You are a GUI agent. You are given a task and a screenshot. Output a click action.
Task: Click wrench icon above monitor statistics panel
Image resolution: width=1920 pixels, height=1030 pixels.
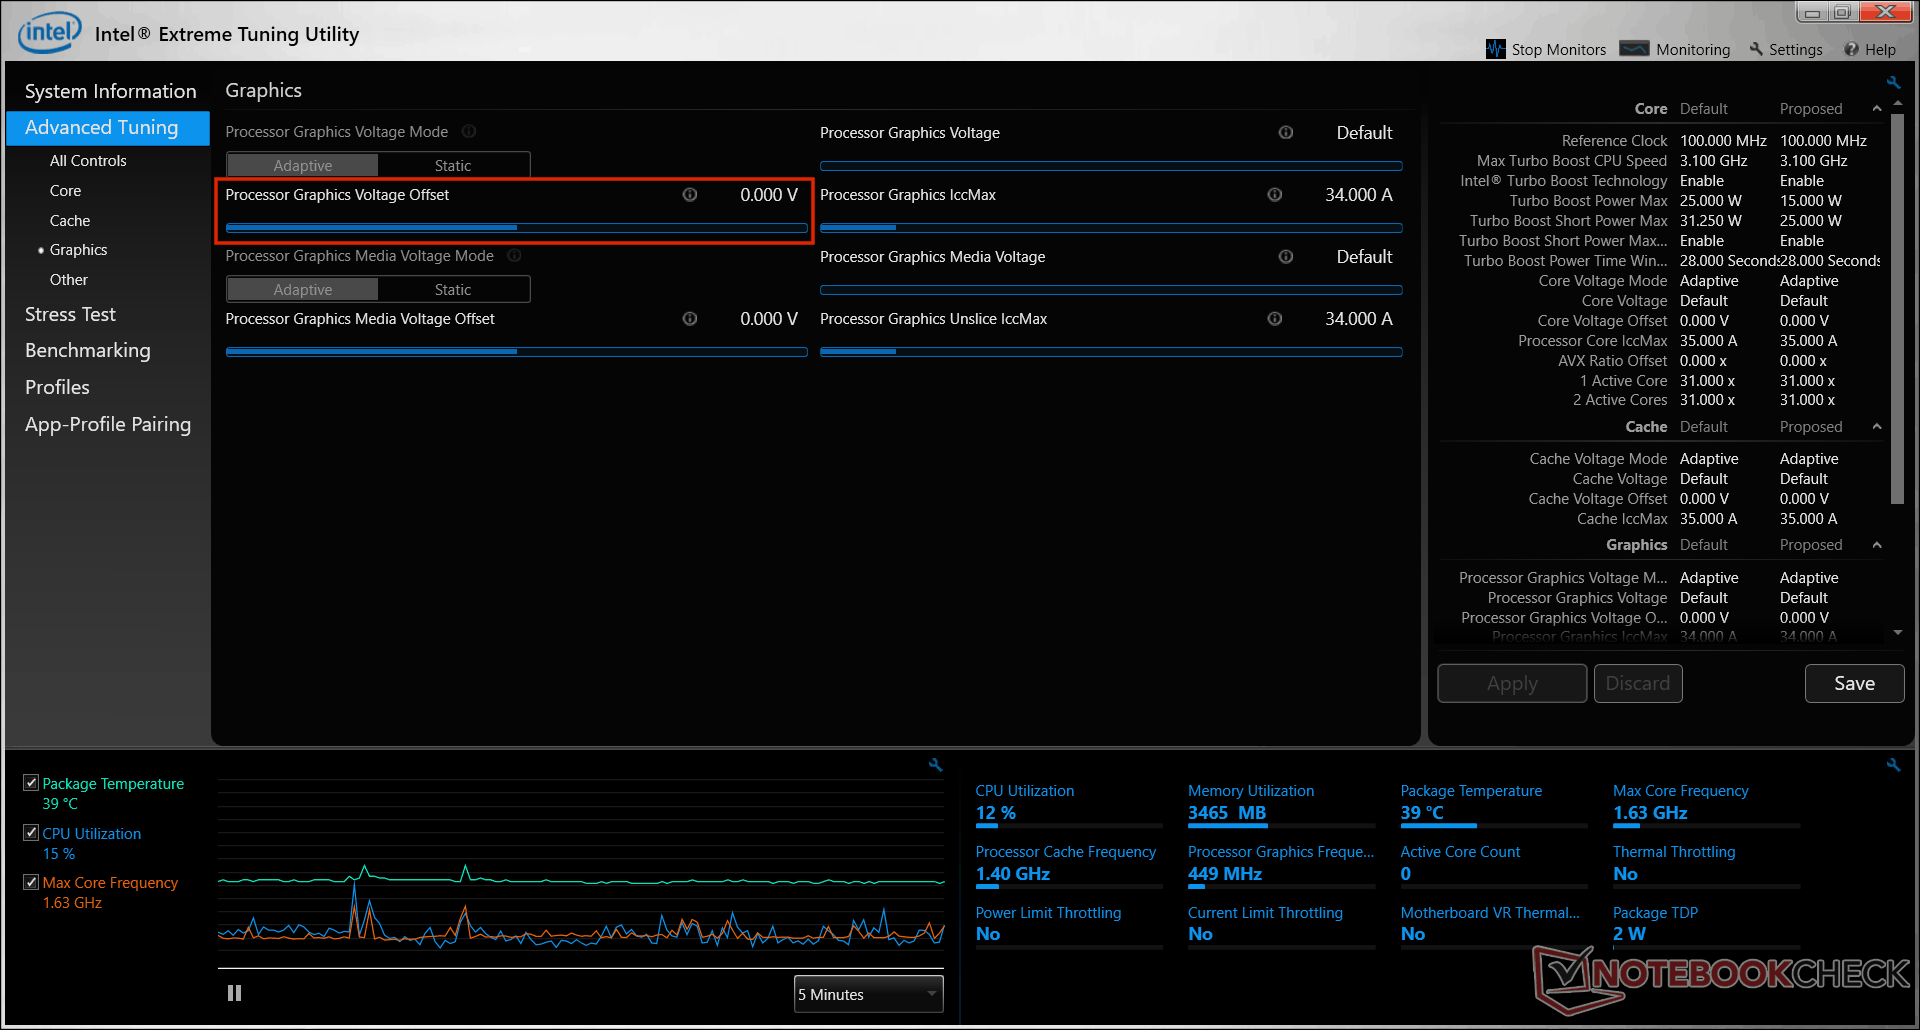(1893, 765)
